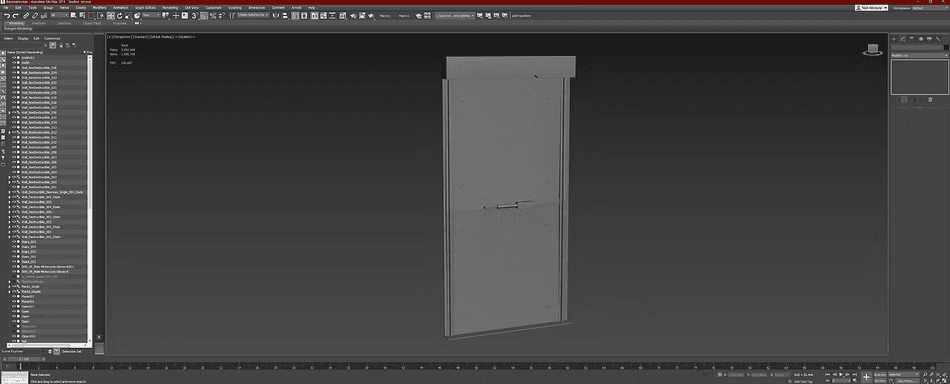Toggle the Scene Explorer toolbar button
Viewport: 950px width, 384px height.
tap(295, 15)
